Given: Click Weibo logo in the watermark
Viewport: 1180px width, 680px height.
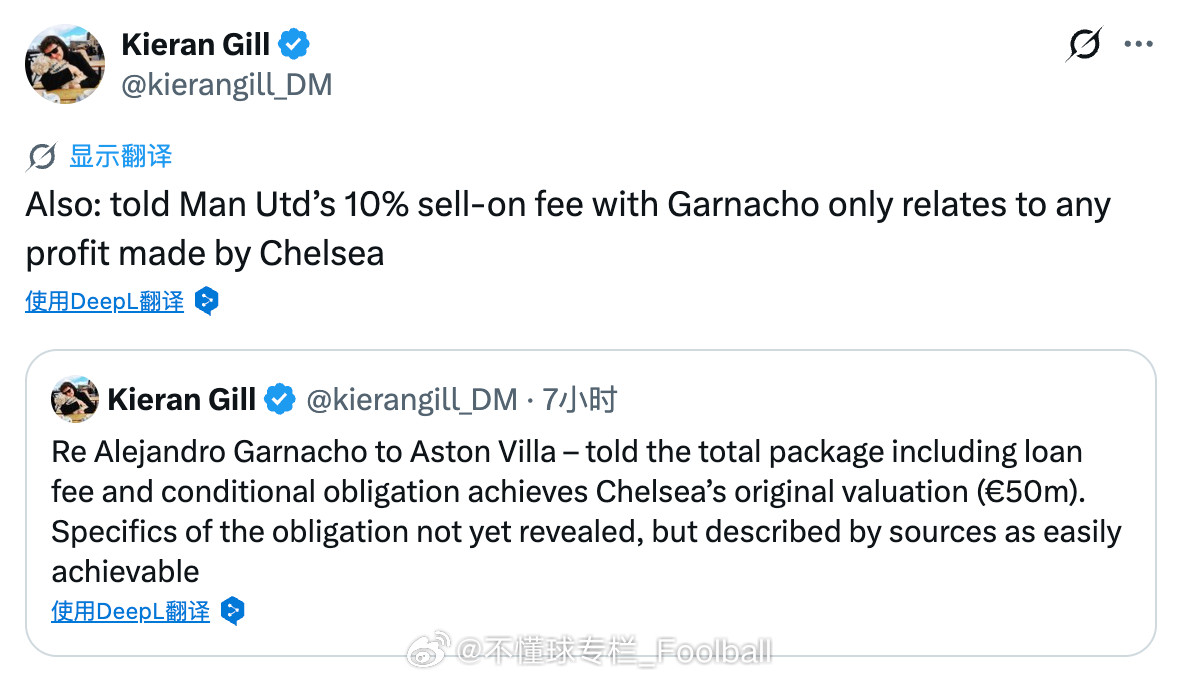Looking at the screenshot, I should (428, 650).
